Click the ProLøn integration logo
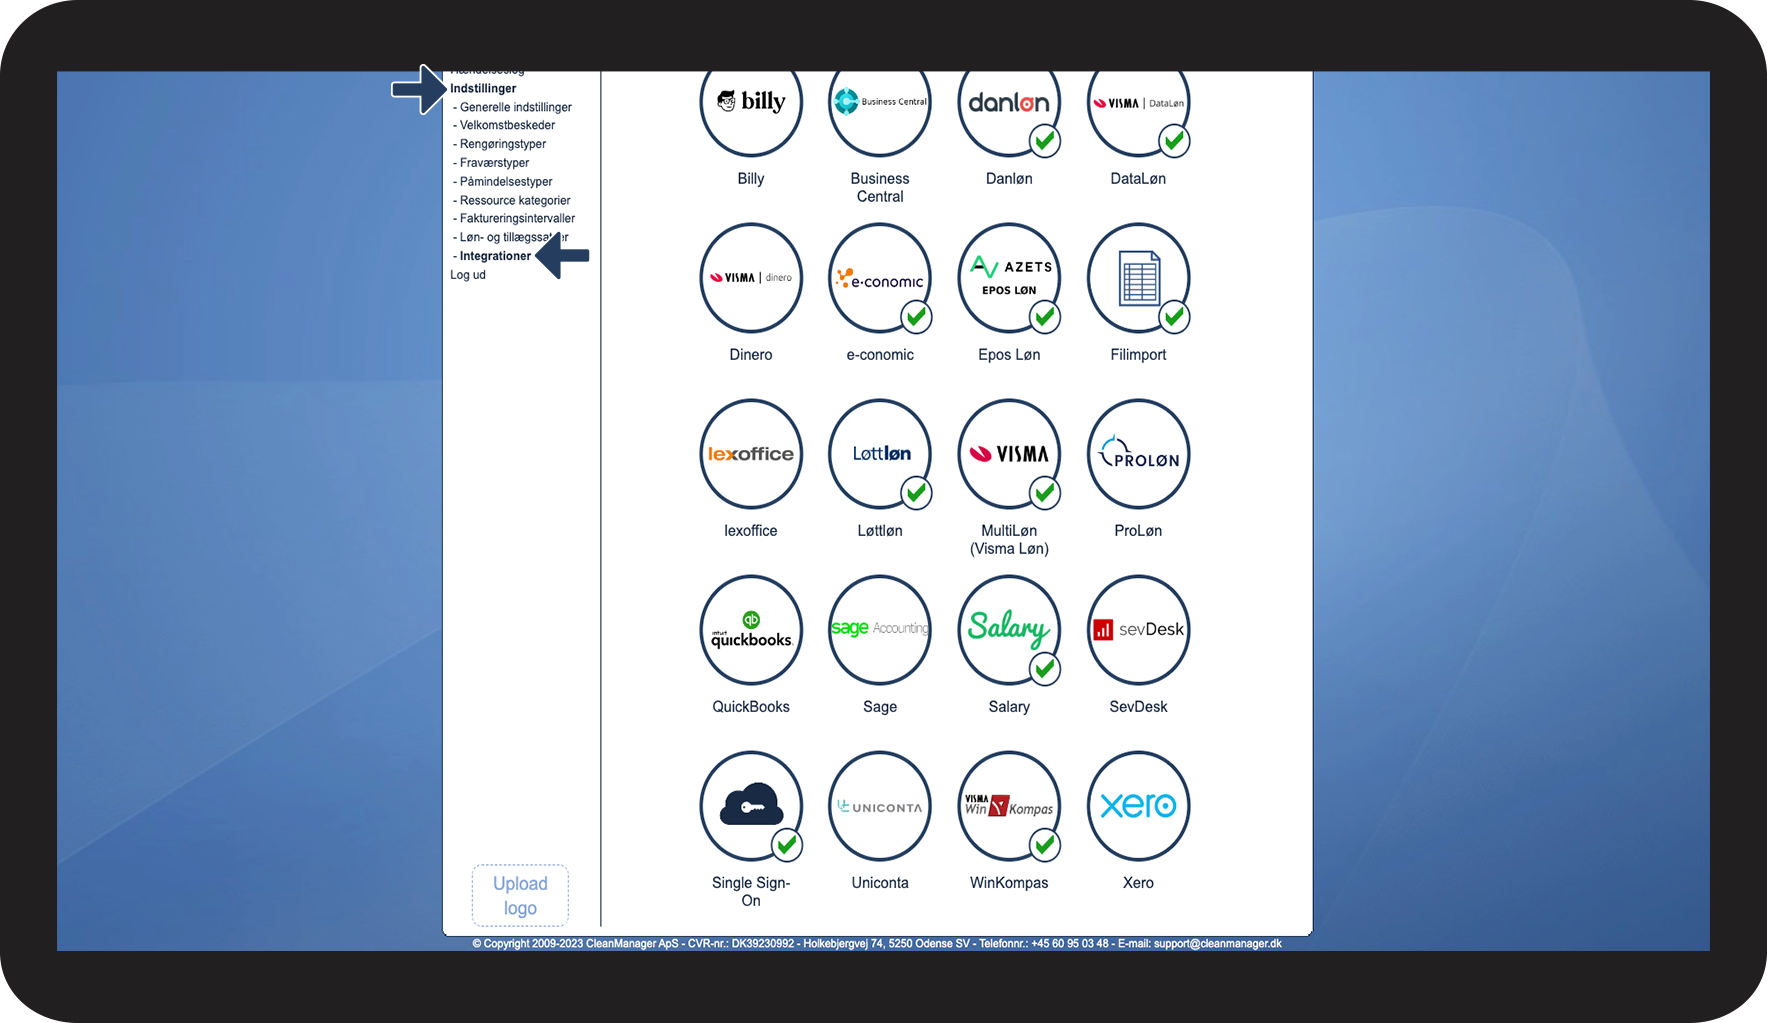This screenshot has height=1023, width=1767. coord(1138,454)
